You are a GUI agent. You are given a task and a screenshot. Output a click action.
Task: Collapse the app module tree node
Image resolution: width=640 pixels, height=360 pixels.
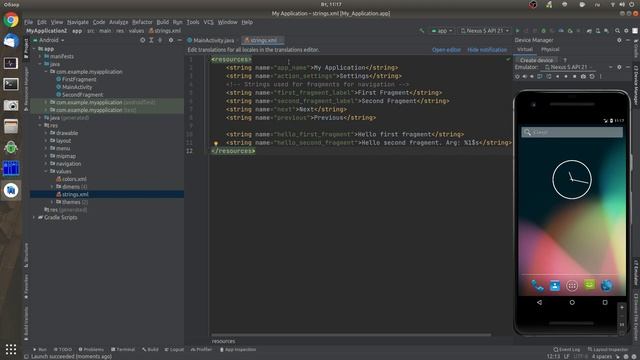(34, 49)
